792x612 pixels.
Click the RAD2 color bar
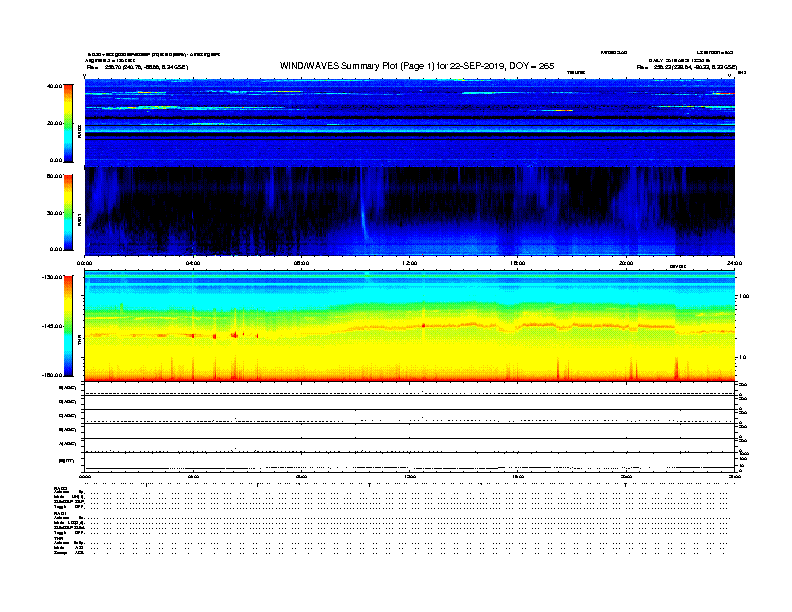pos(68,123)
